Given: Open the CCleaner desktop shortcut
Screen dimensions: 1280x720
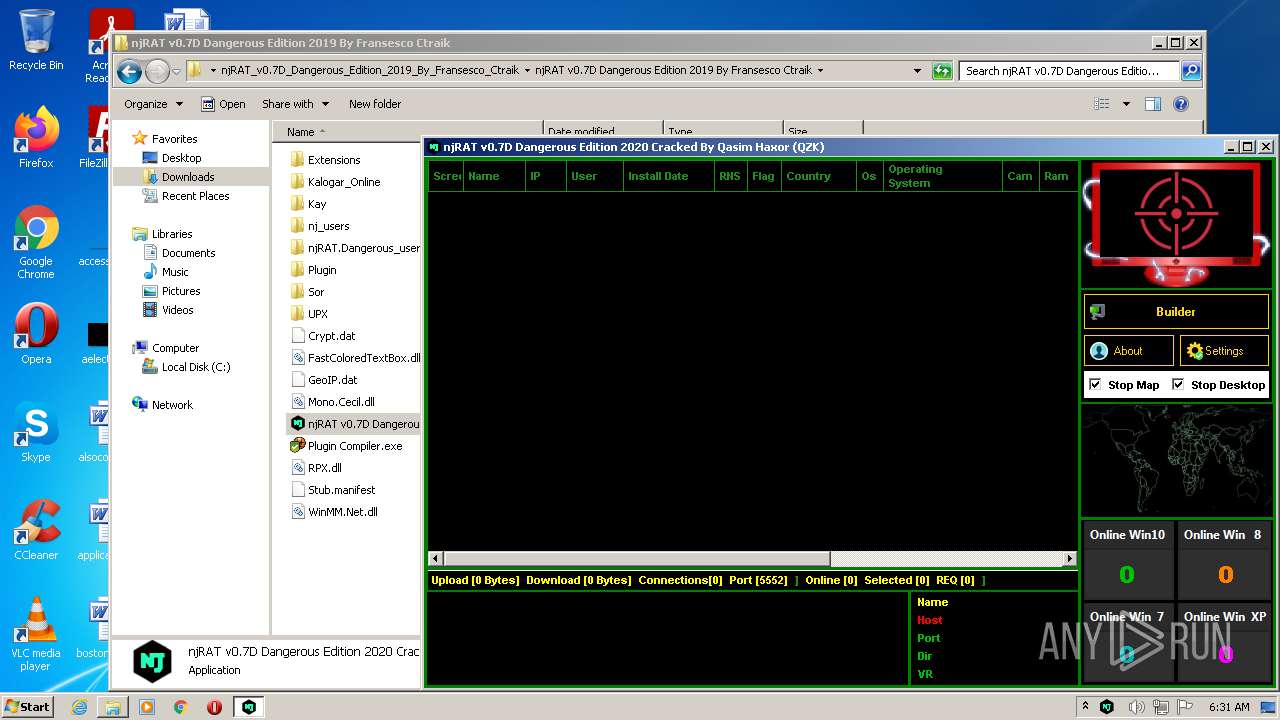Looking at the screenshot, I should [36, 530].
